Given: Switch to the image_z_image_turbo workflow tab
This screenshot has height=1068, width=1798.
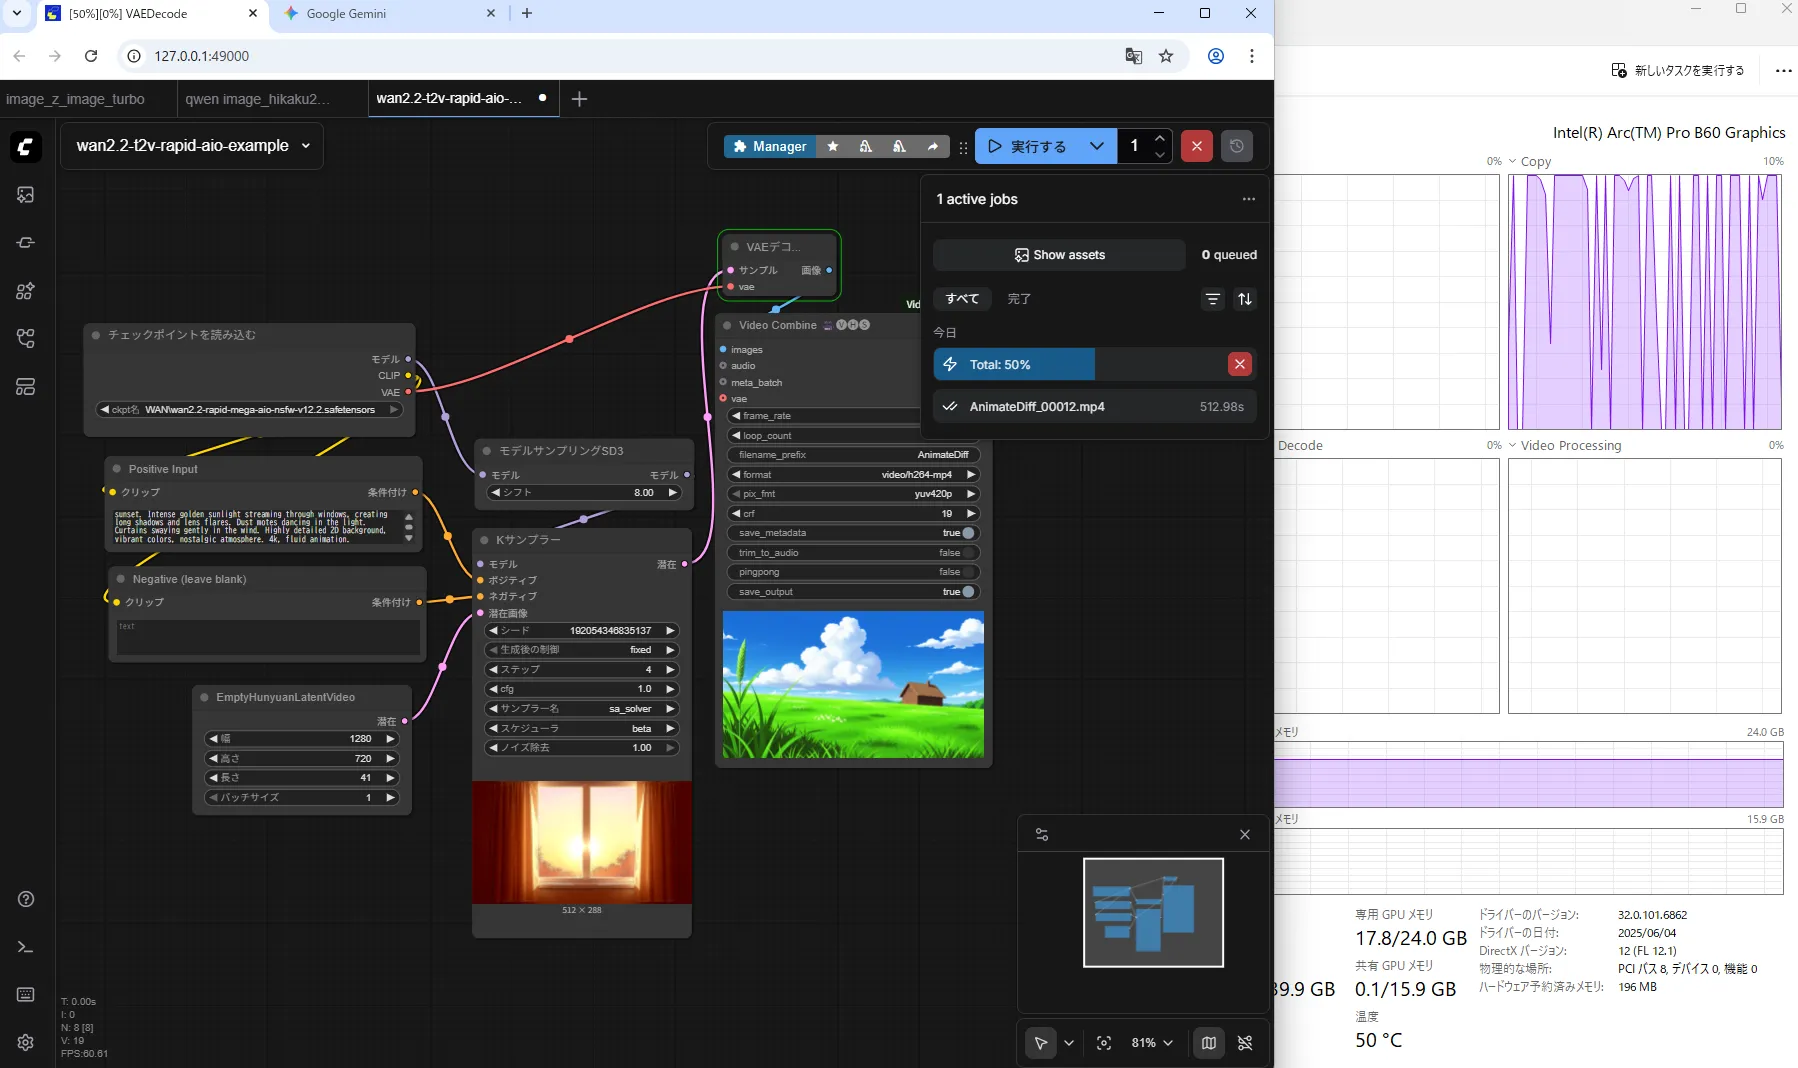Looking at the screenshot, I should click(x=75, y=99).
